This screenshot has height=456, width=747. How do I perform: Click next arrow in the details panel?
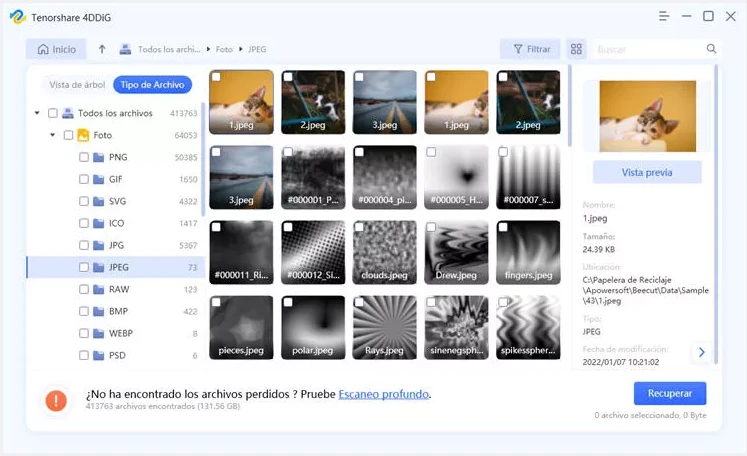701,352
